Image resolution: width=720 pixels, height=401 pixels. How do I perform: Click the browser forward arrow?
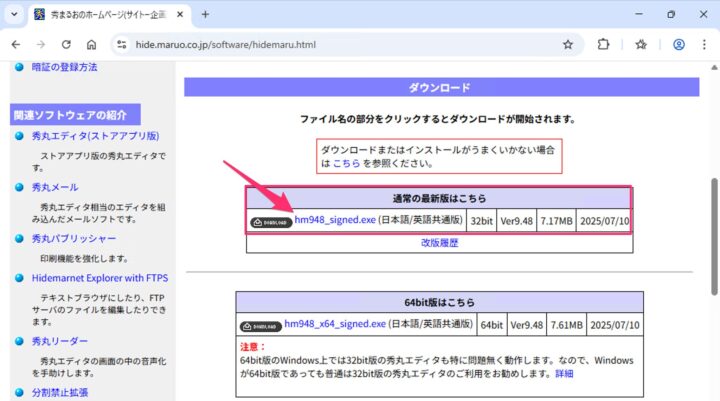tap(41, 45)
